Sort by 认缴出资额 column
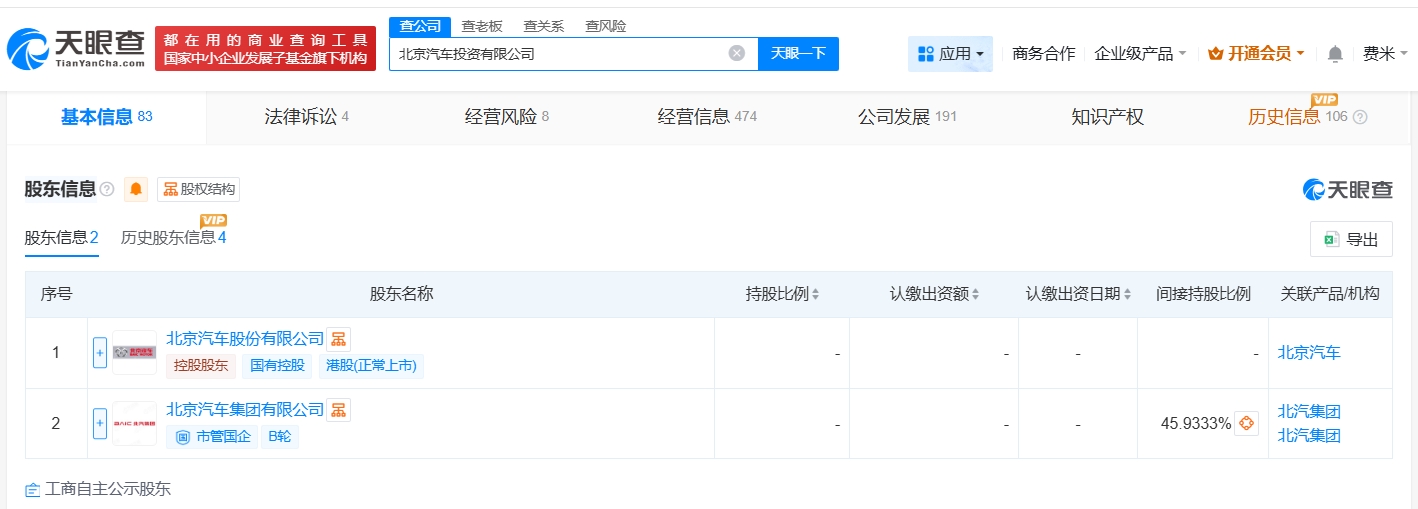1418x509 pixels. tap(934, 294)
